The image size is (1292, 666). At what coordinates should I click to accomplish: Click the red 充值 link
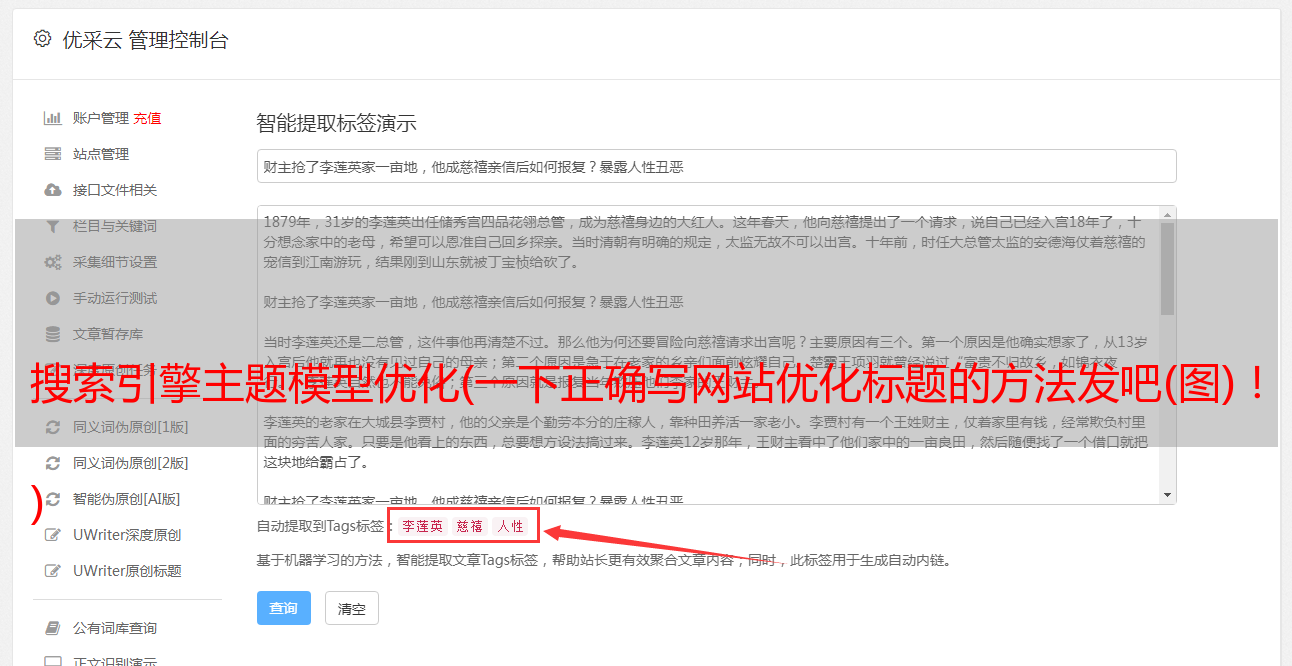(x=147, y=118)
